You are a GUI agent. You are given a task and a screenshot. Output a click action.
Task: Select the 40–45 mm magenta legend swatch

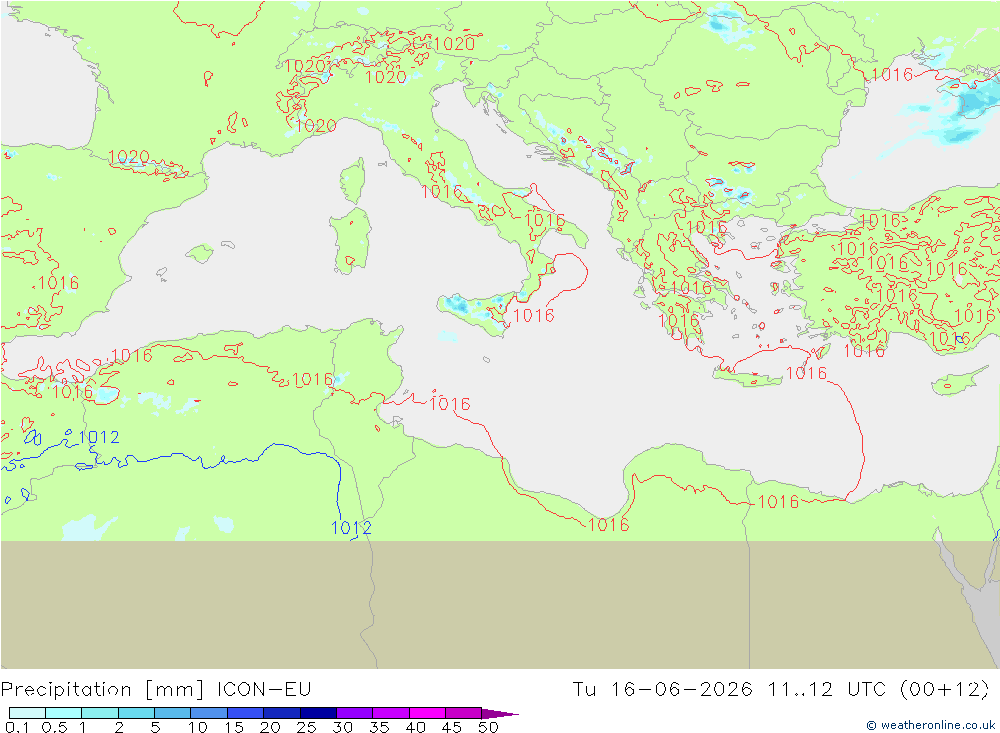[427, 713]
